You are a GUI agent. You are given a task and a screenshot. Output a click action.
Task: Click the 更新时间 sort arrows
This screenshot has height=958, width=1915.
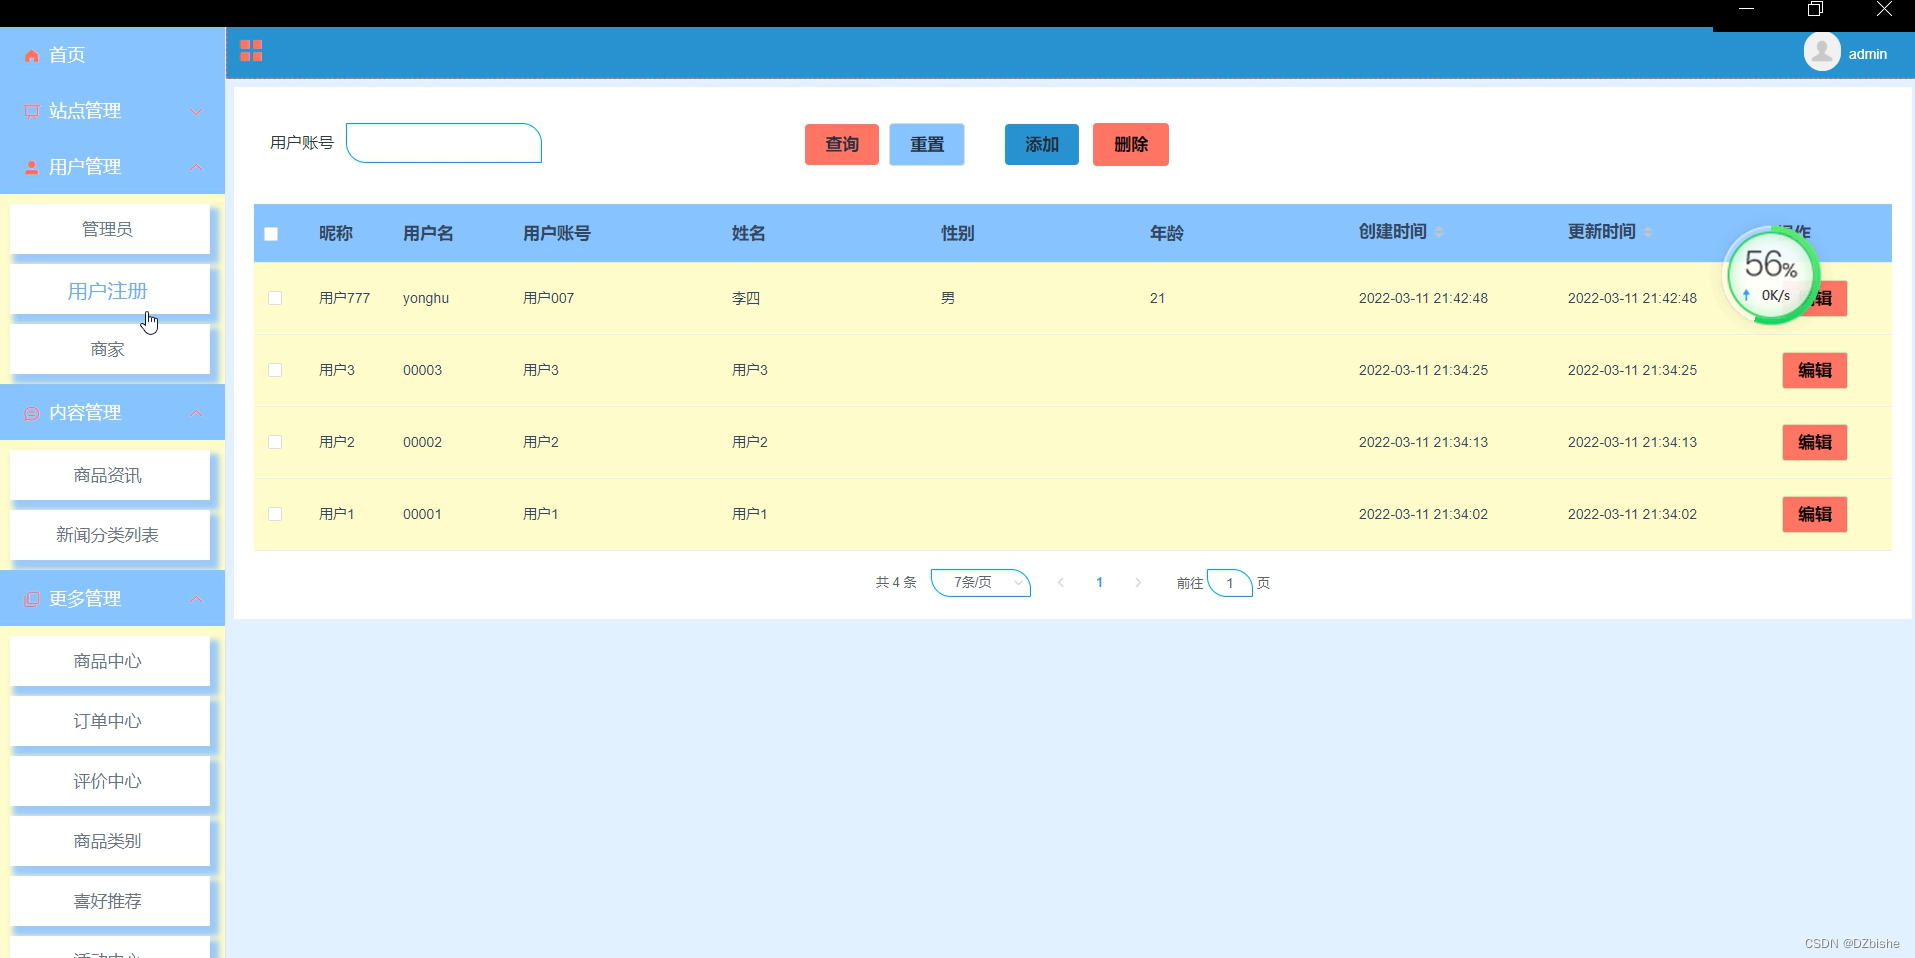point(1648,232)
